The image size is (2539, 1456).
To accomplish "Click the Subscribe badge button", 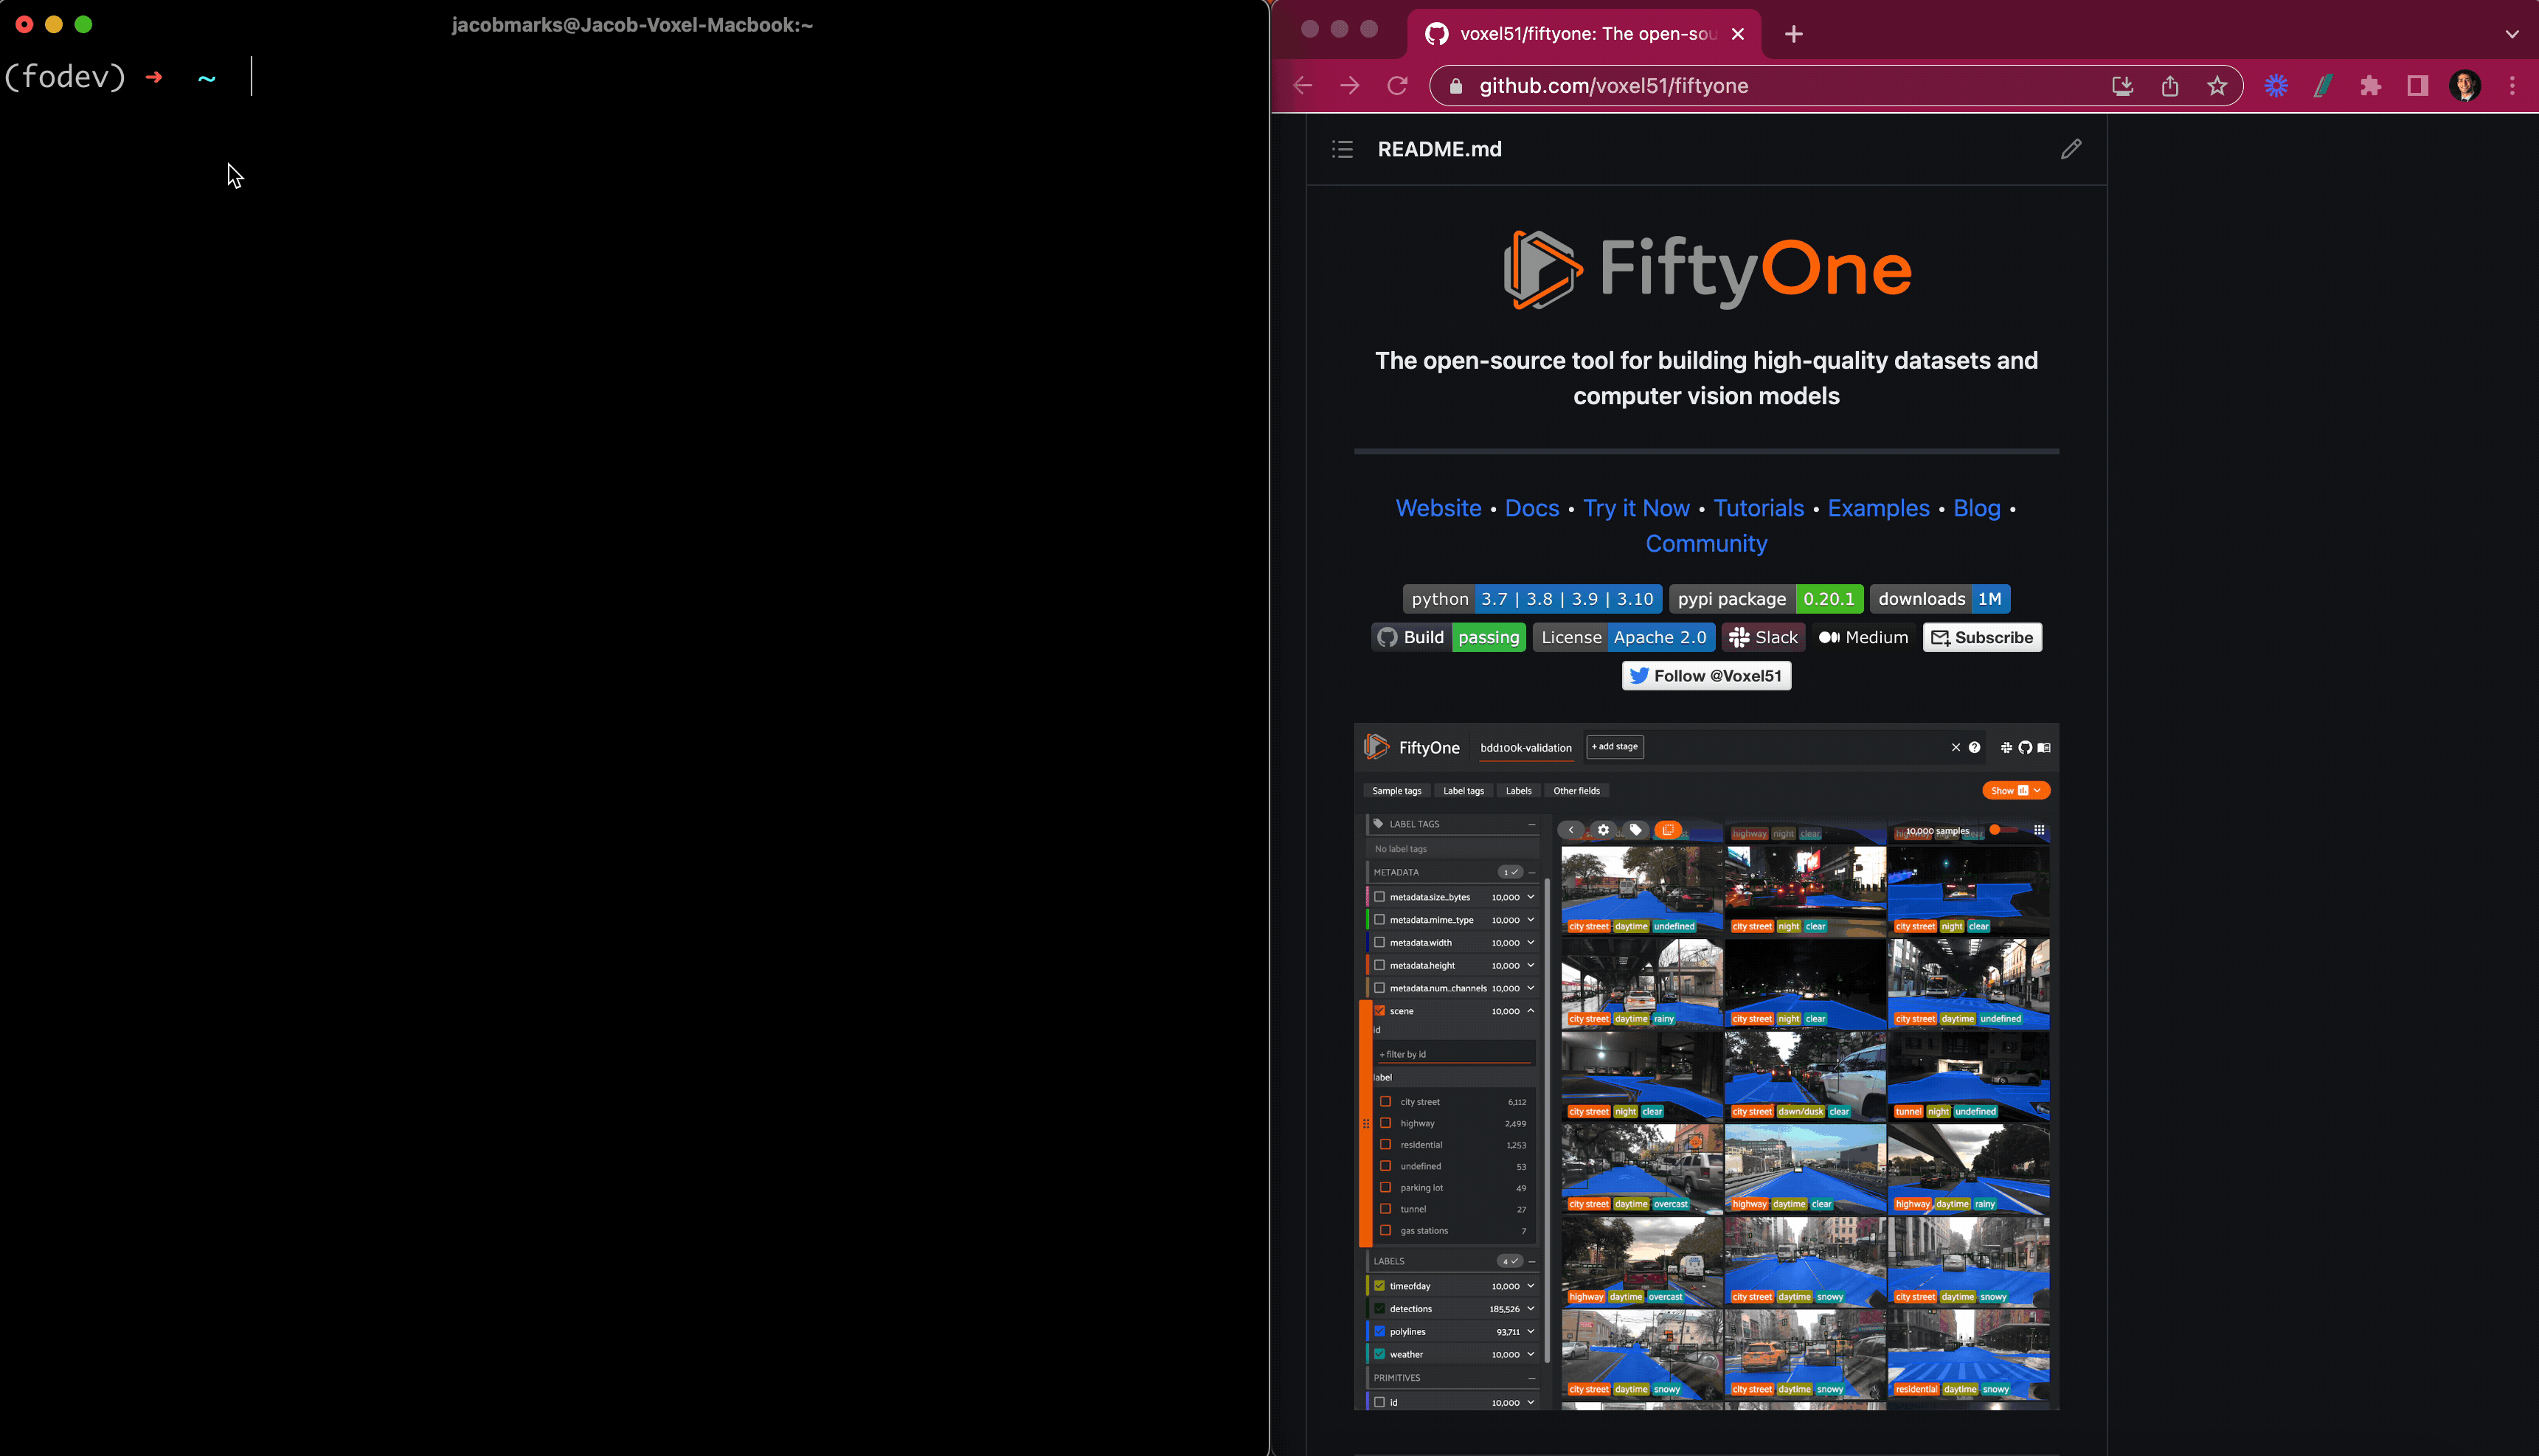I will [x=1982, y=638].
